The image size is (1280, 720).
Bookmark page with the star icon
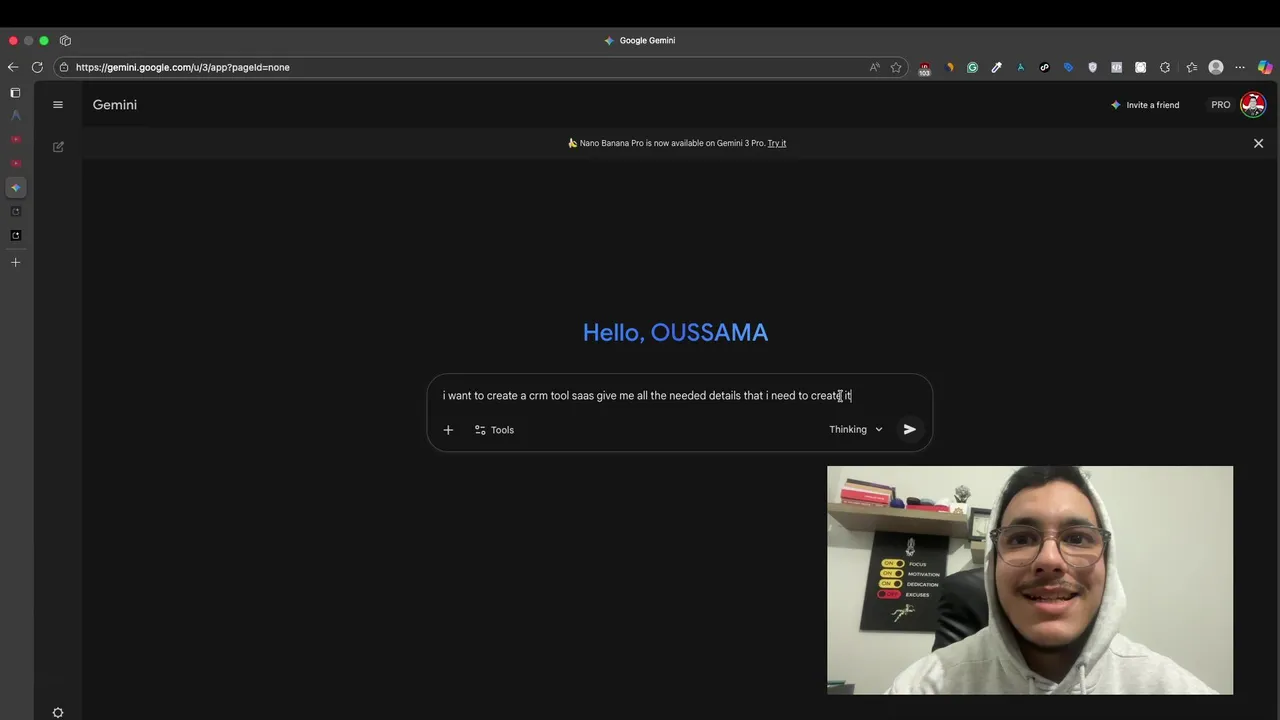point(896,67)
